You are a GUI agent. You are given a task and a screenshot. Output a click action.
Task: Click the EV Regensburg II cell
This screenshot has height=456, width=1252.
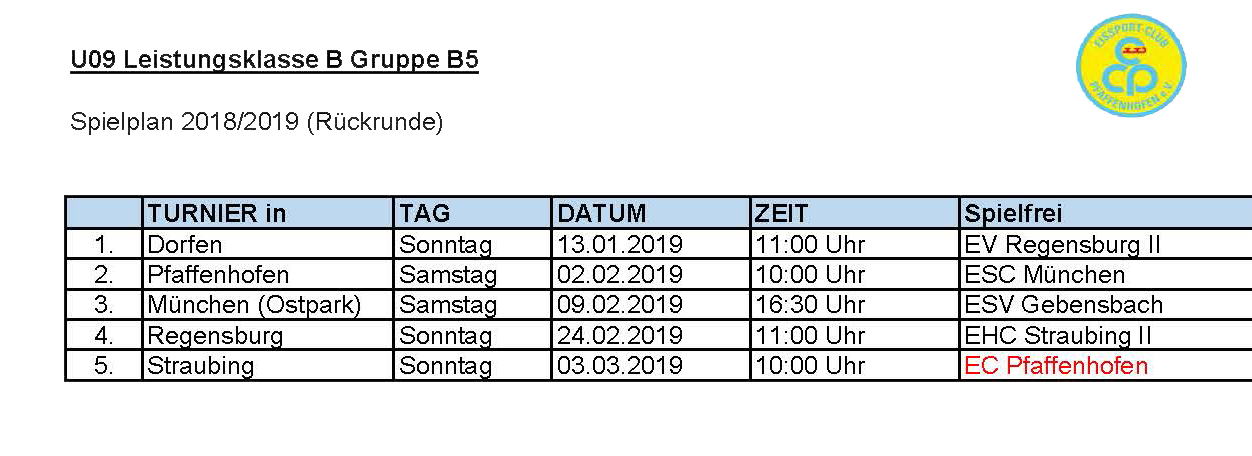(x=1106, y=244)
